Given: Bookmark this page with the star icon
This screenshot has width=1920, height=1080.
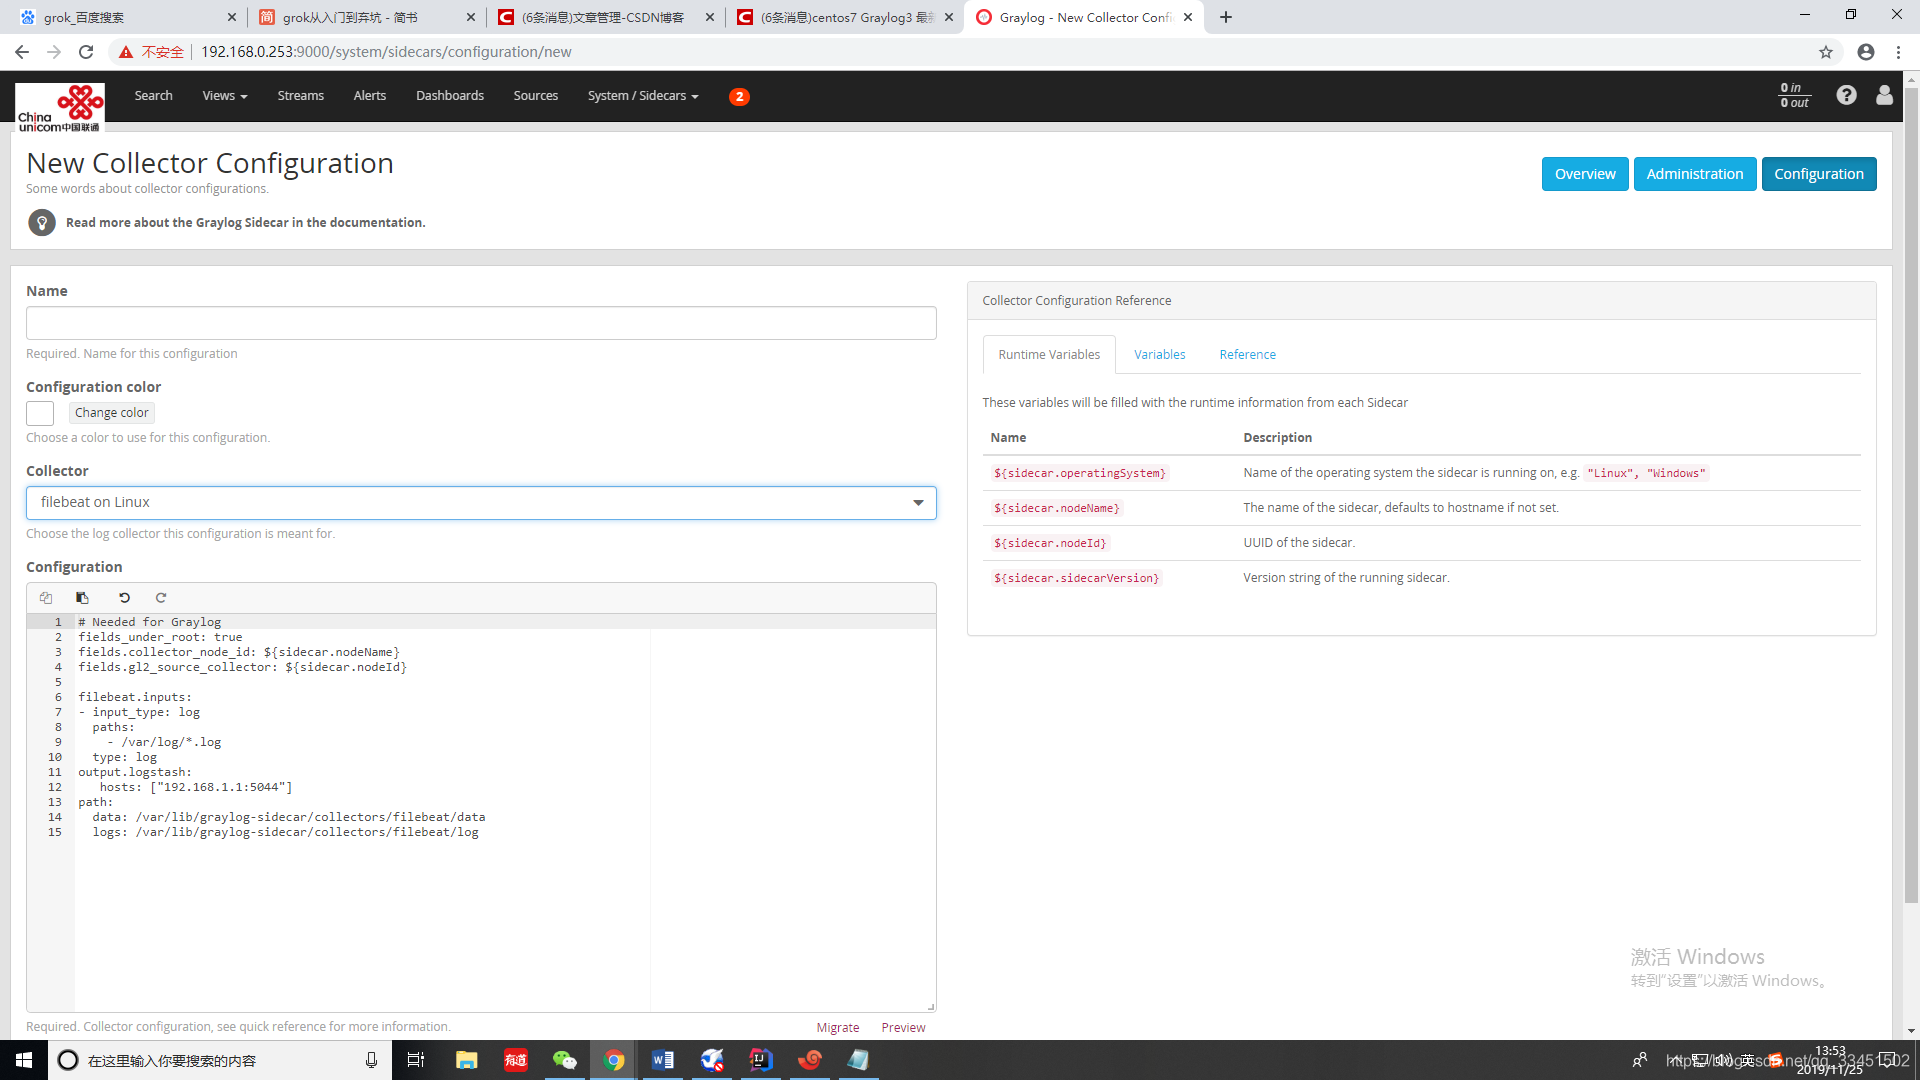Looking at the screenshot, I should (1826, 52).
